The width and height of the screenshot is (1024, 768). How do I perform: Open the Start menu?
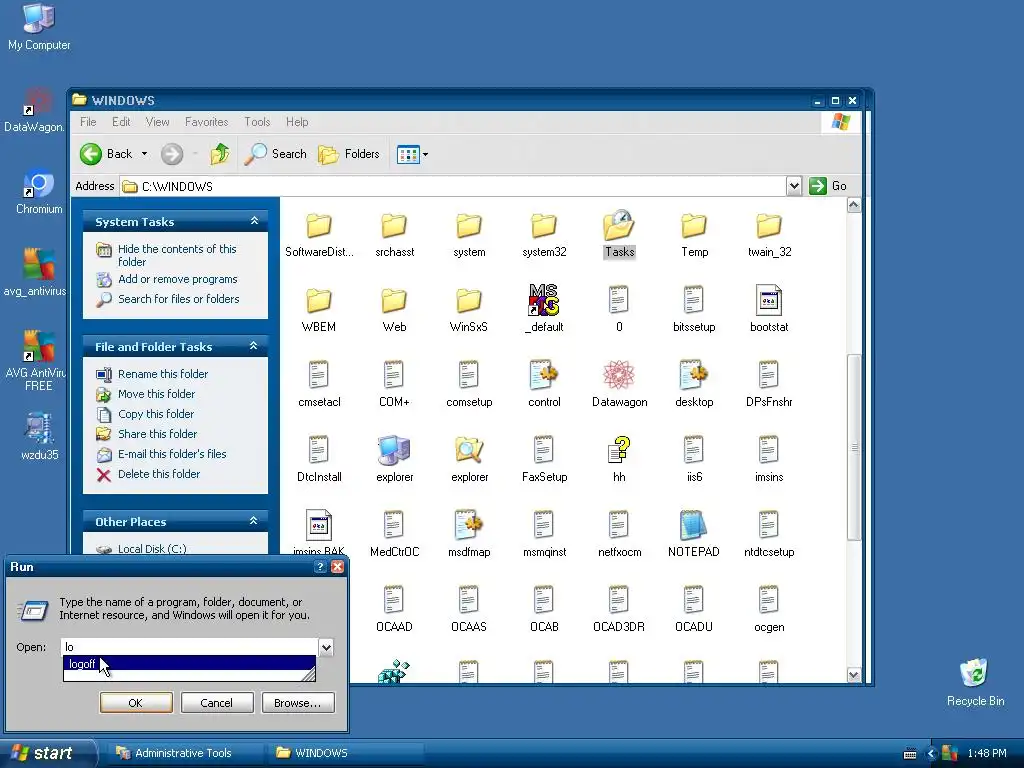[x=47, y=753]
